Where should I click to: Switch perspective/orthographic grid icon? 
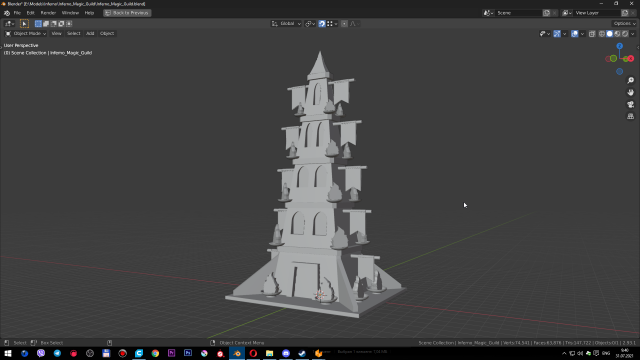[x=631, y=116]
